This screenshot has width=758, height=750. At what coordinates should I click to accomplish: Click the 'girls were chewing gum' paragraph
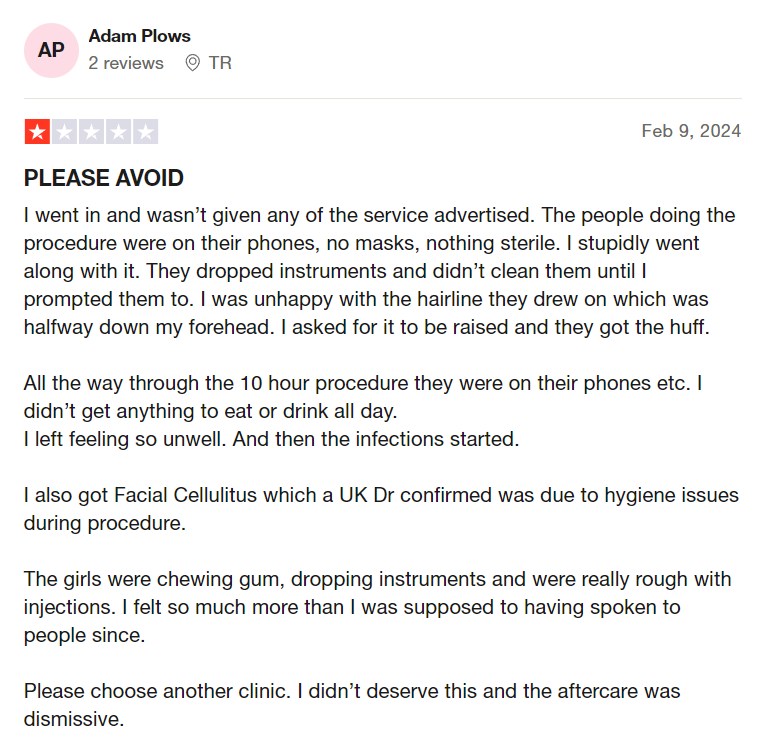[378, 607]
